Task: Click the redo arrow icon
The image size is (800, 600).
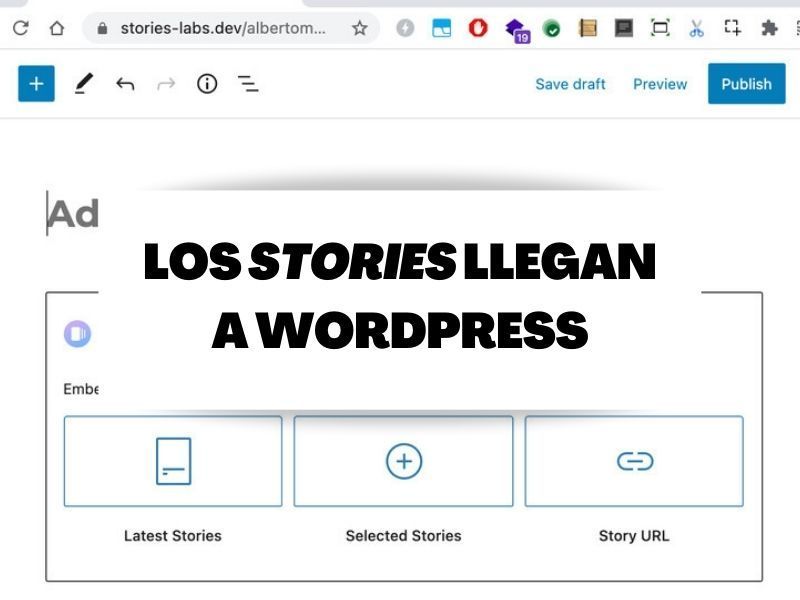Action: [166, 84]
